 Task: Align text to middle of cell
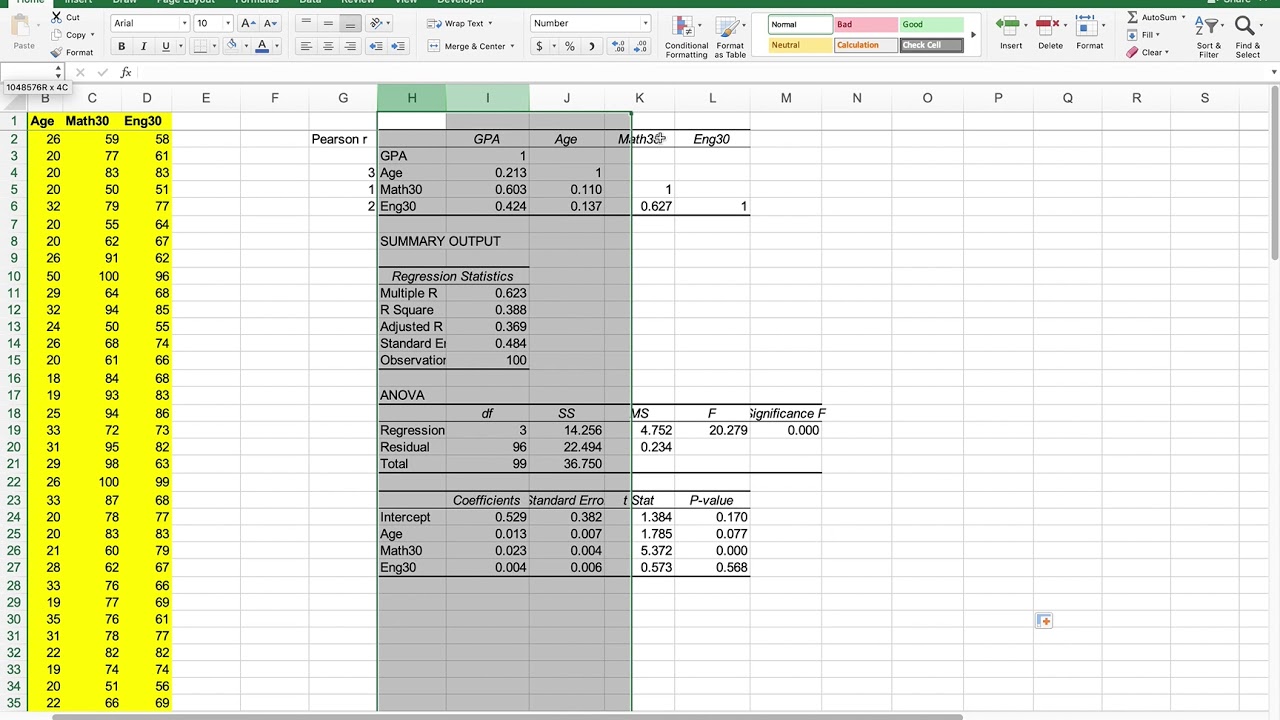click(x=328, y=23)
